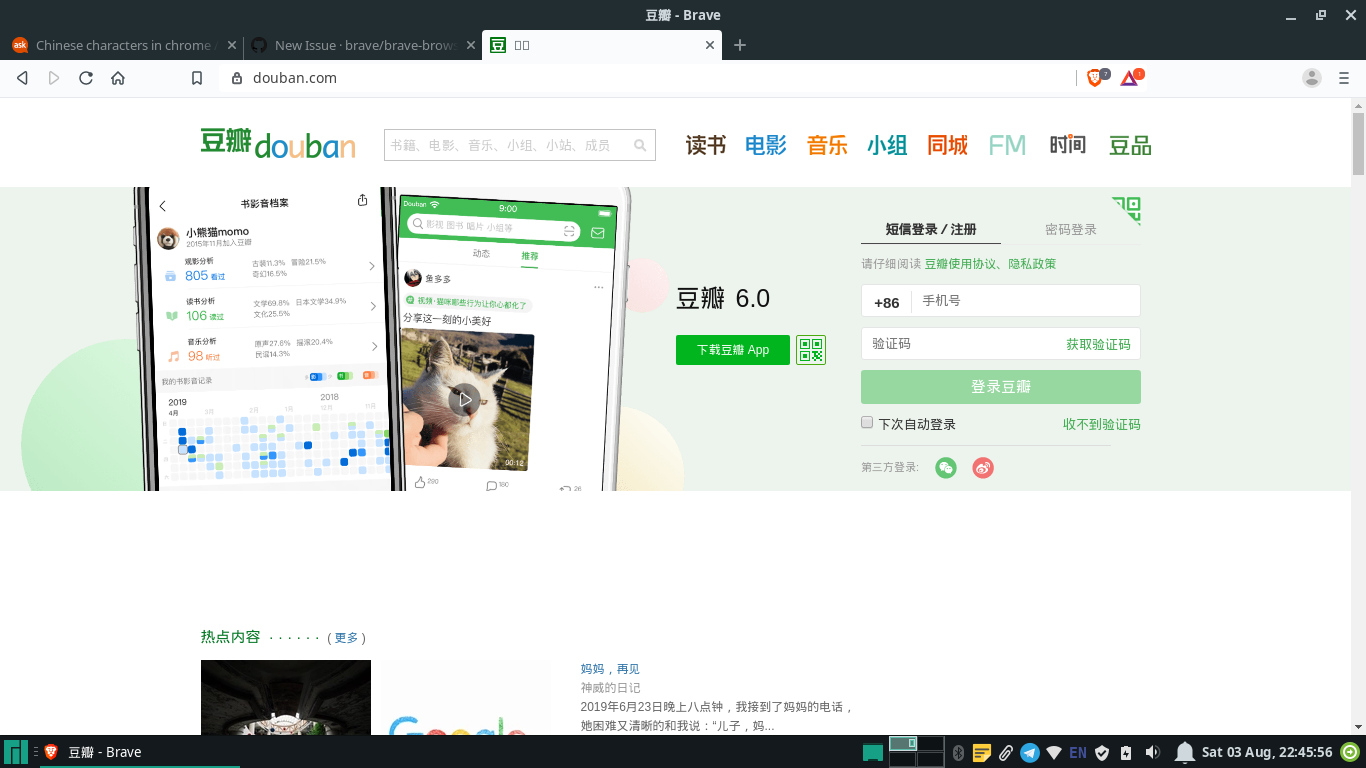1366x768 pixels.
Task: Open Telegram tray icon
Action: (1029, 752)
